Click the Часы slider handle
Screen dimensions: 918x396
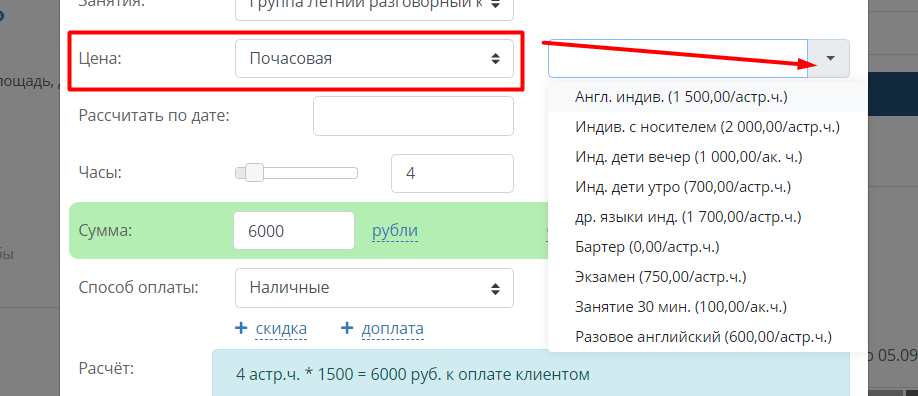pyautogui.click(x=254, y=173)
